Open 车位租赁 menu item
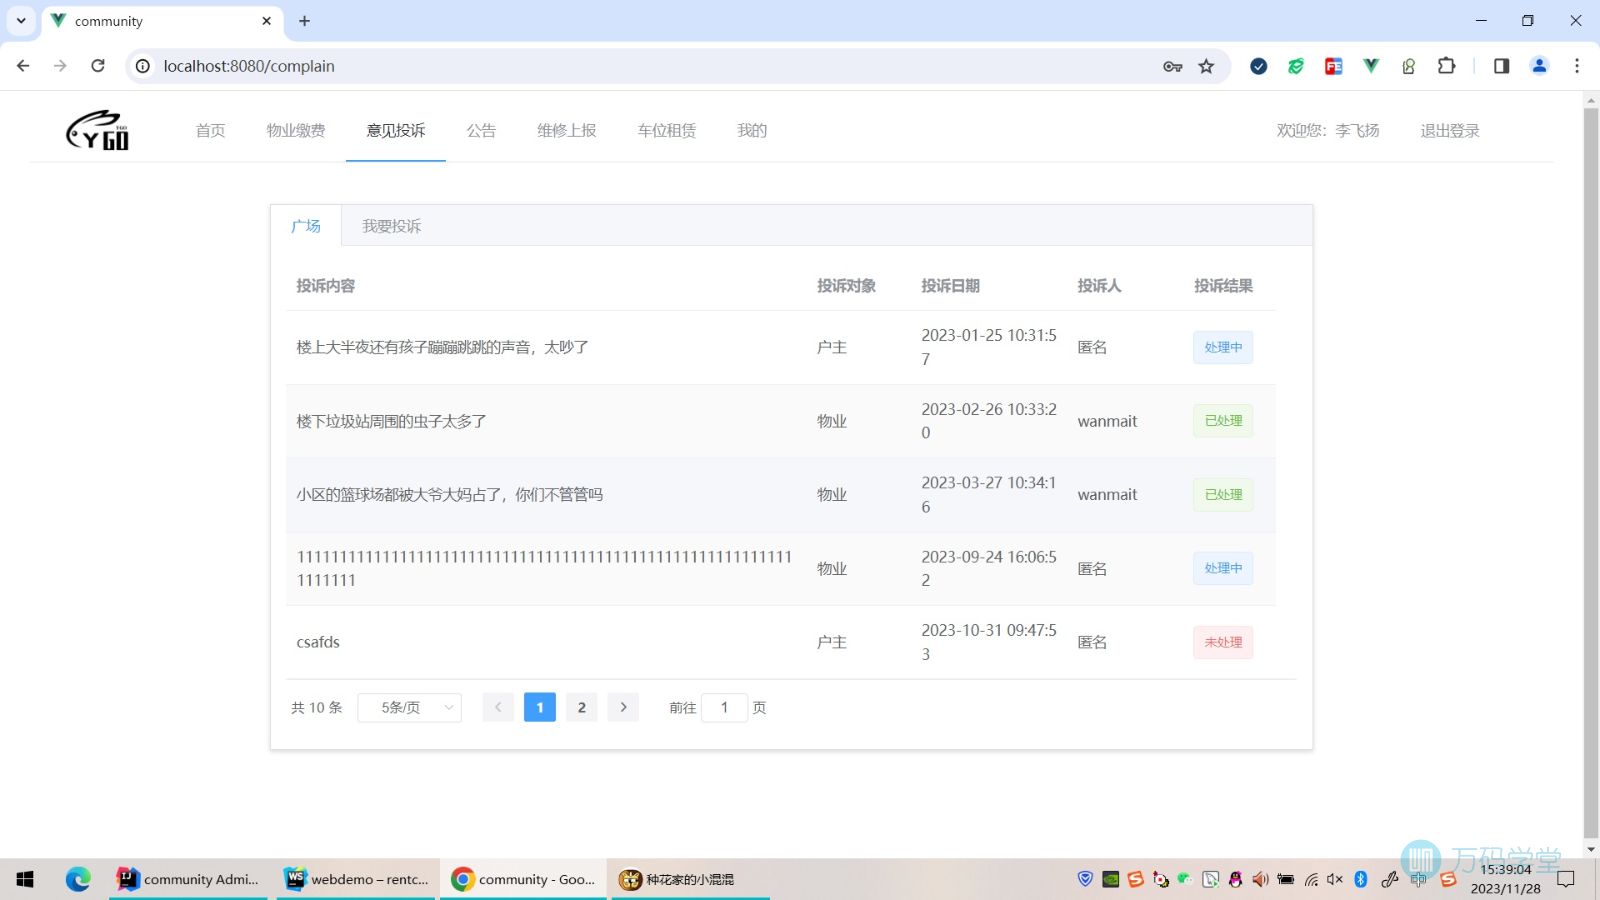Screen dimensions: 1600x900 click(667, 130)
